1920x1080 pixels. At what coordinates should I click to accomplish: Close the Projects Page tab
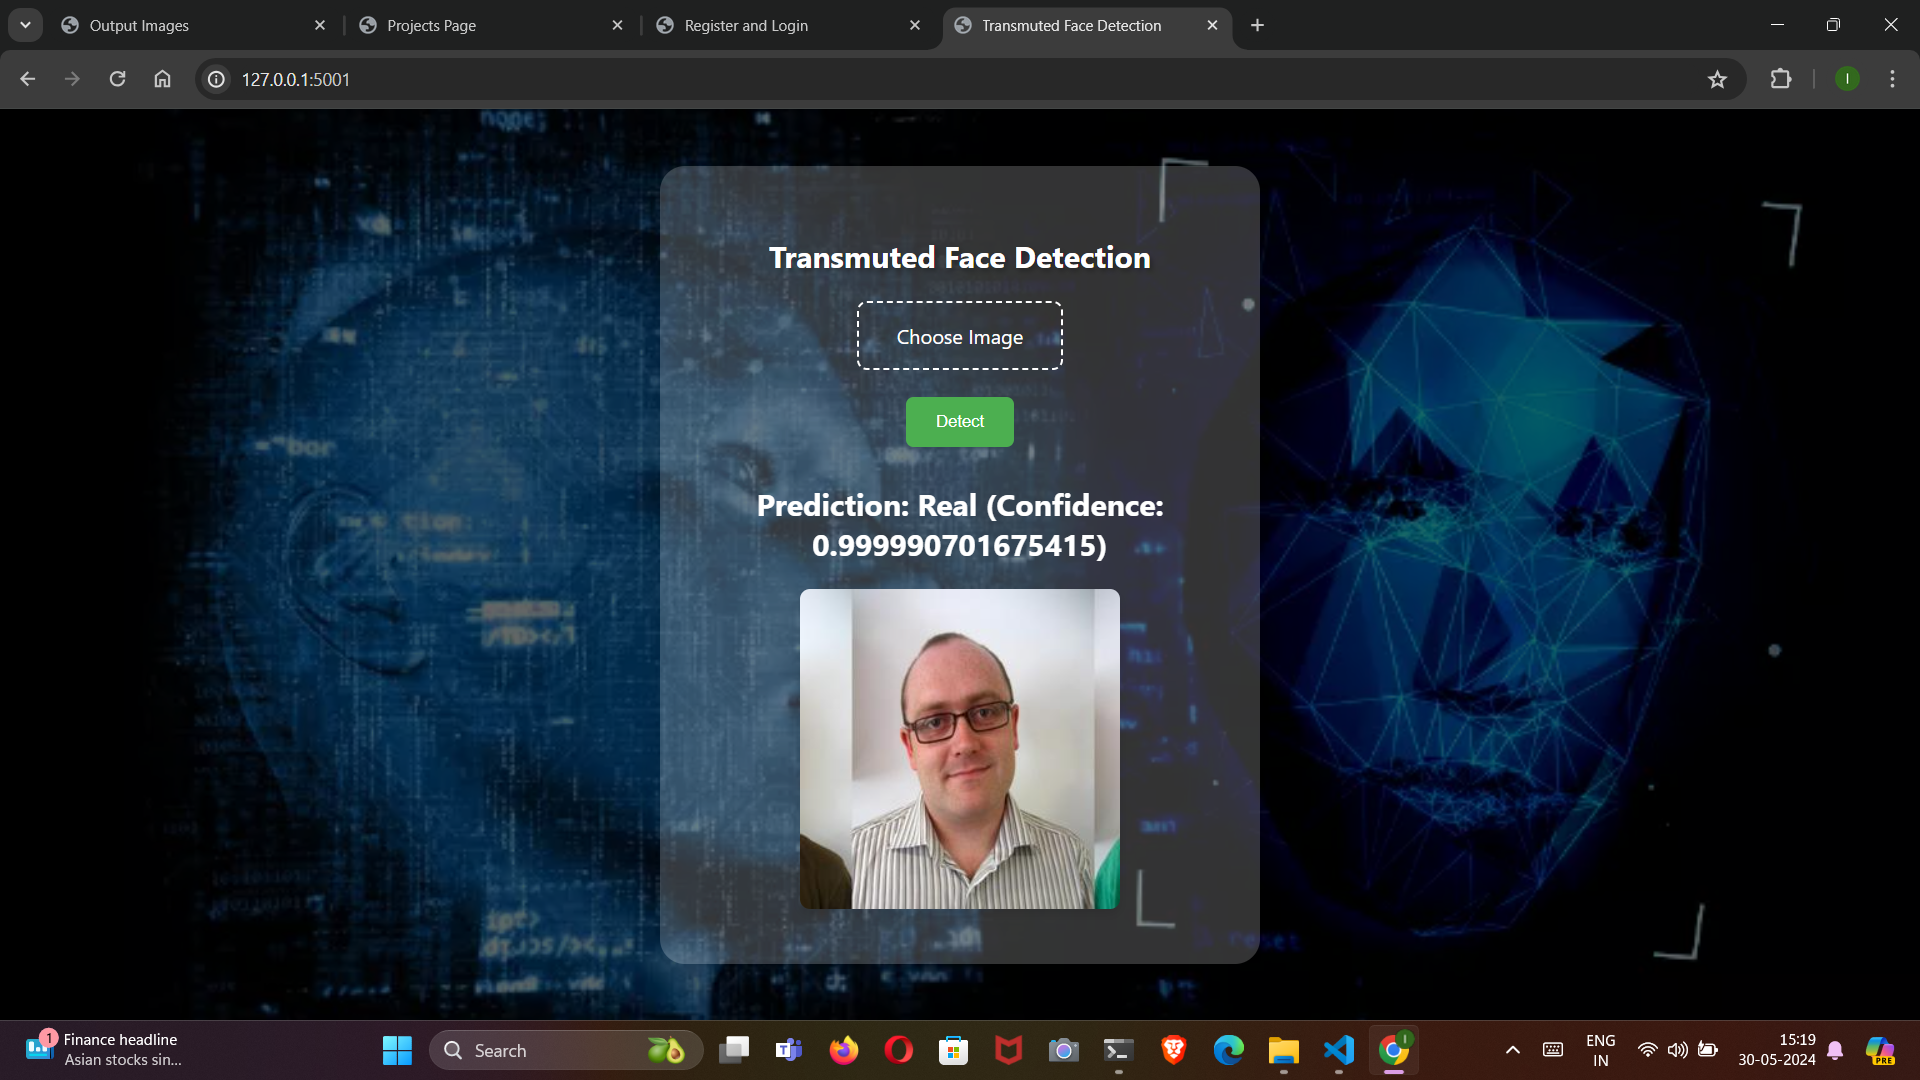617,25
